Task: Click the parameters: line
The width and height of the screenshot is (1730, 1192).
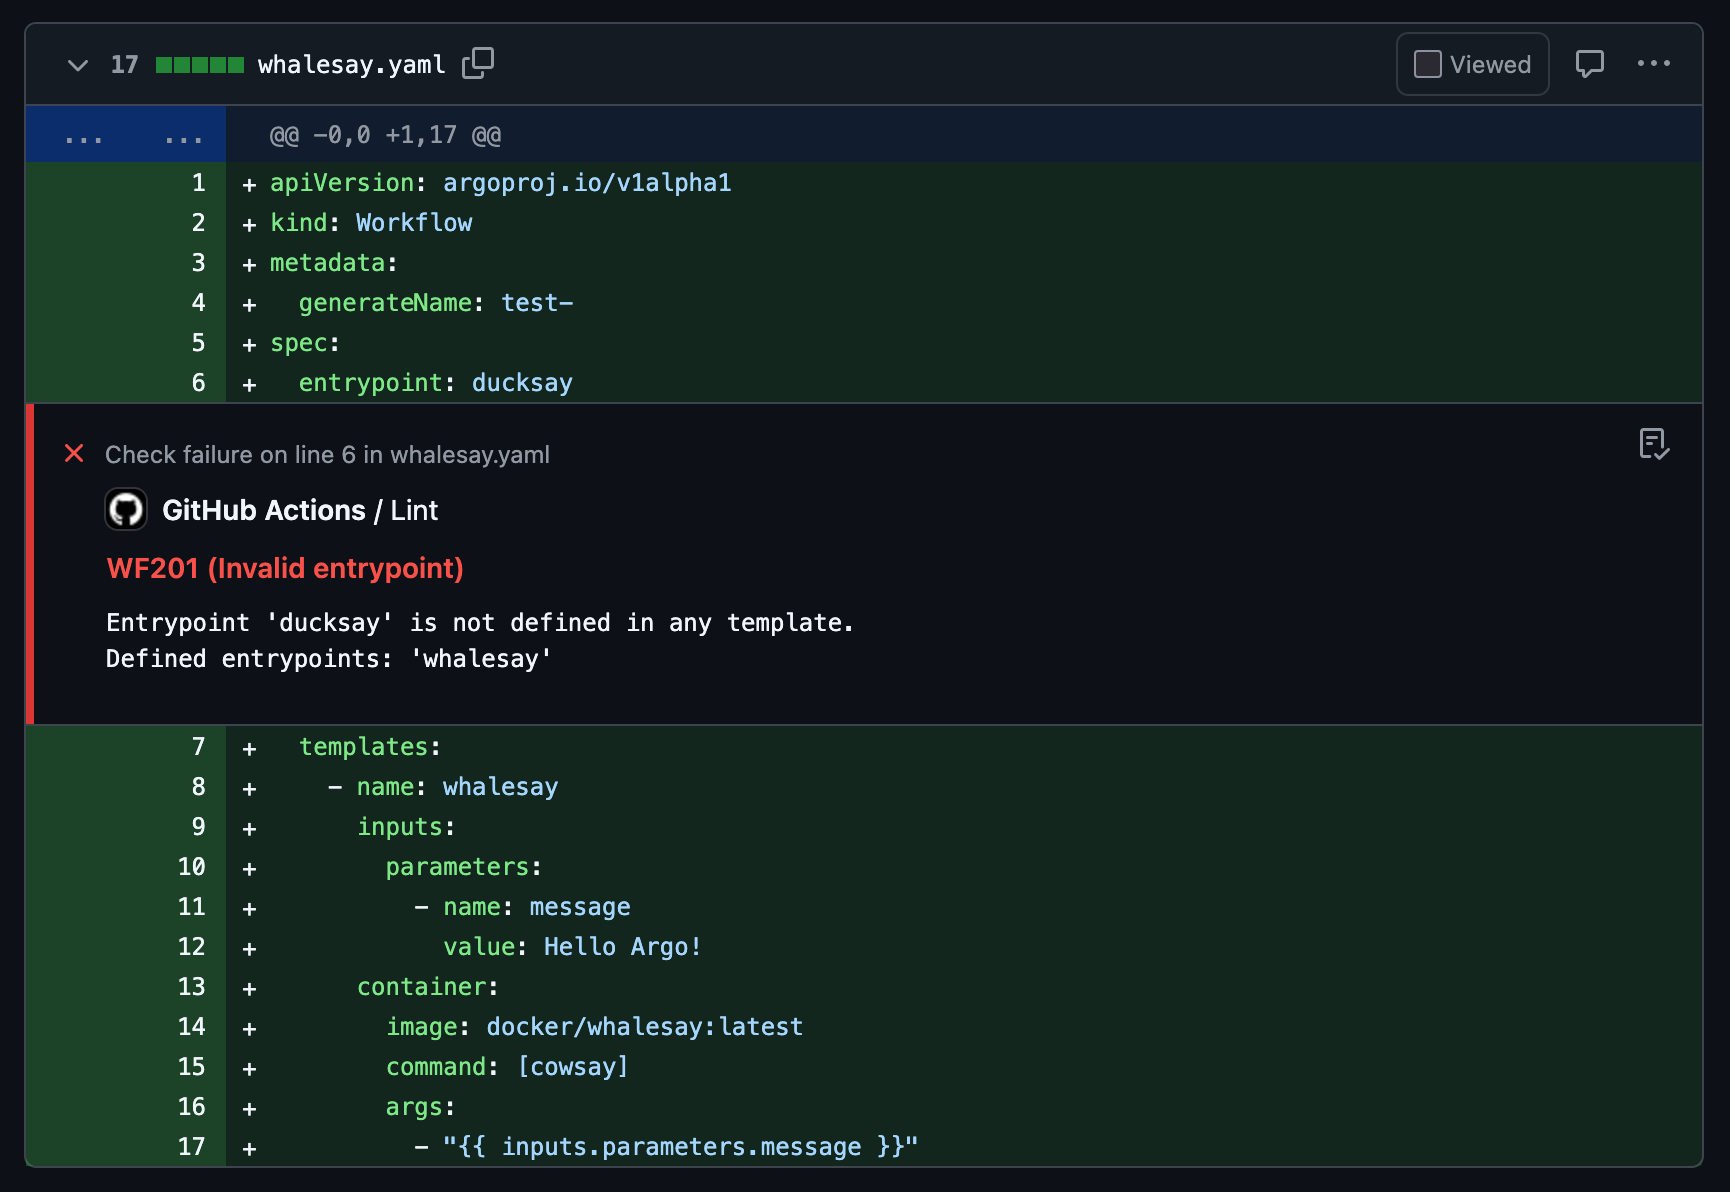Action: pos(964,867)
